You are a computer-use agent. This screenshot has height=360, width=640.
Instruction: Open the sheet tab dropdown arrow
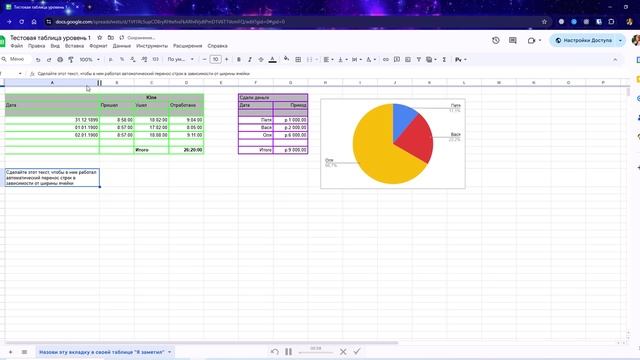pos(169,352)
